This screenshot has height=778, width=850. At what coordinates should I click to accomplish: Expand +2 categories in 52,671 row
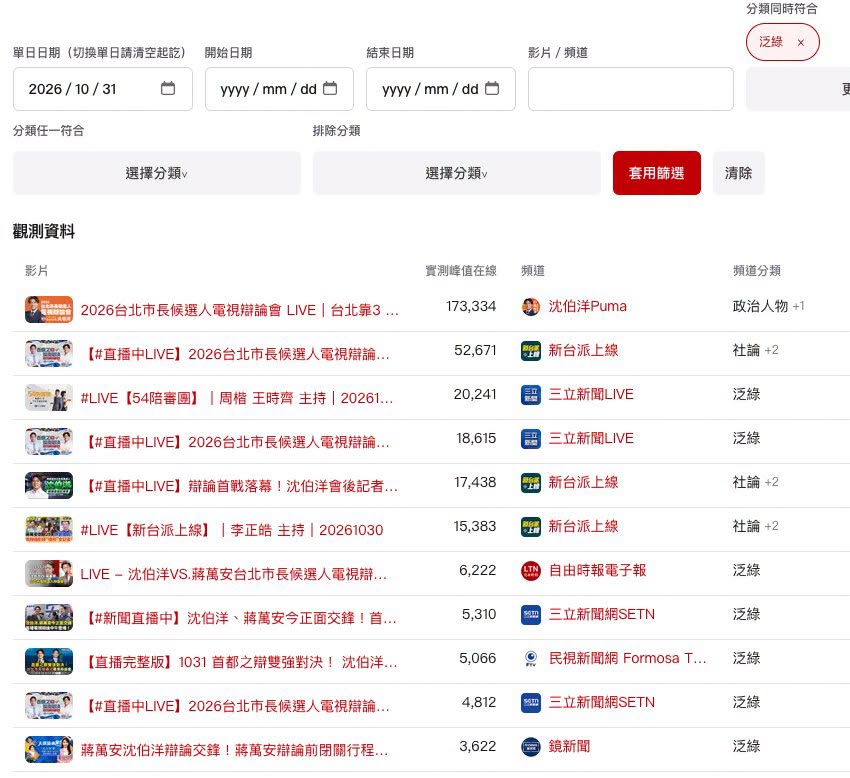tap(771, 350)
